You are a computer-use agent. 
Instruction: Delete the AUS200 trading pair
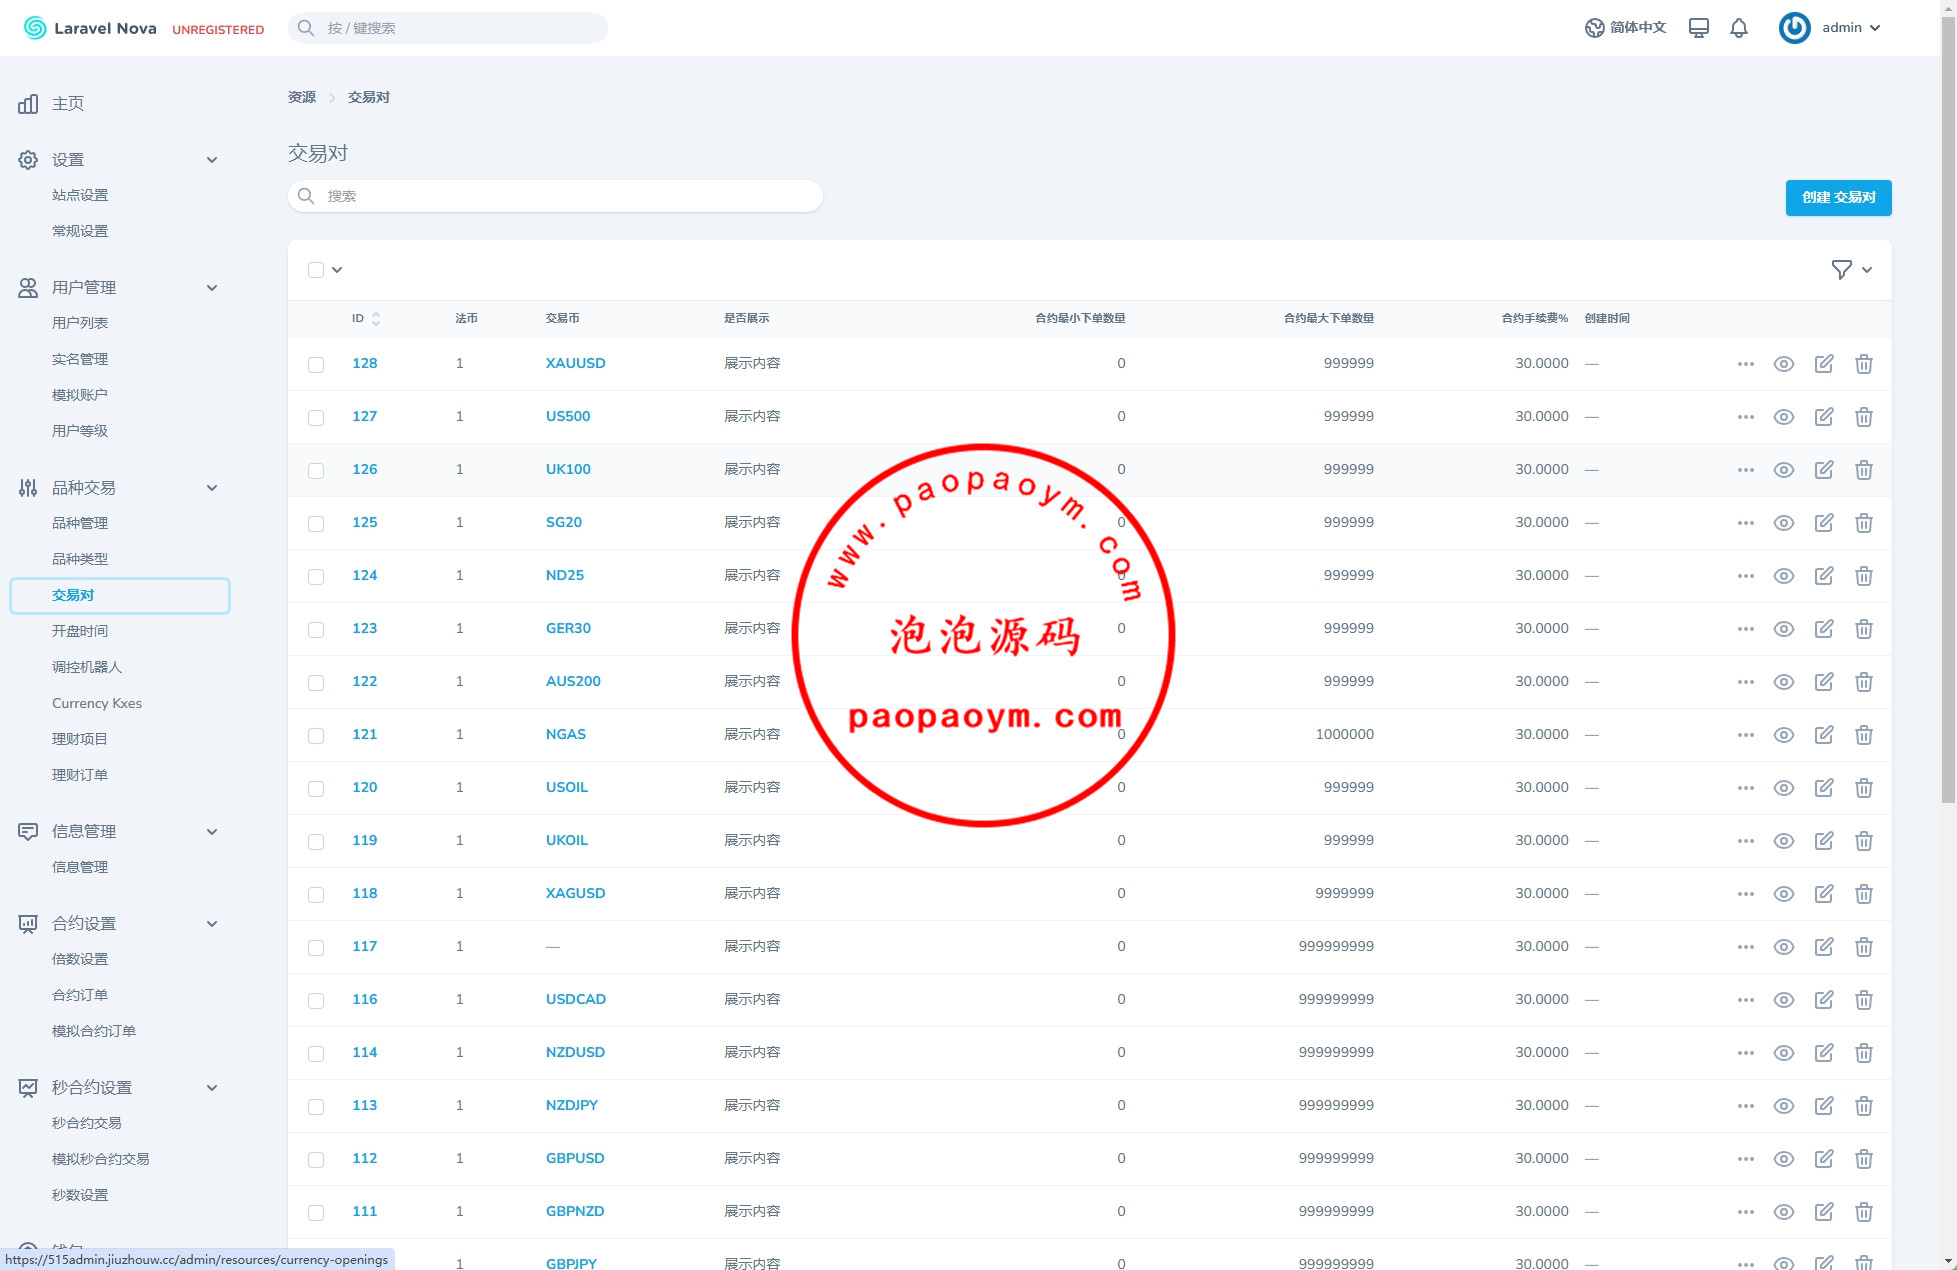[1864, 682]
